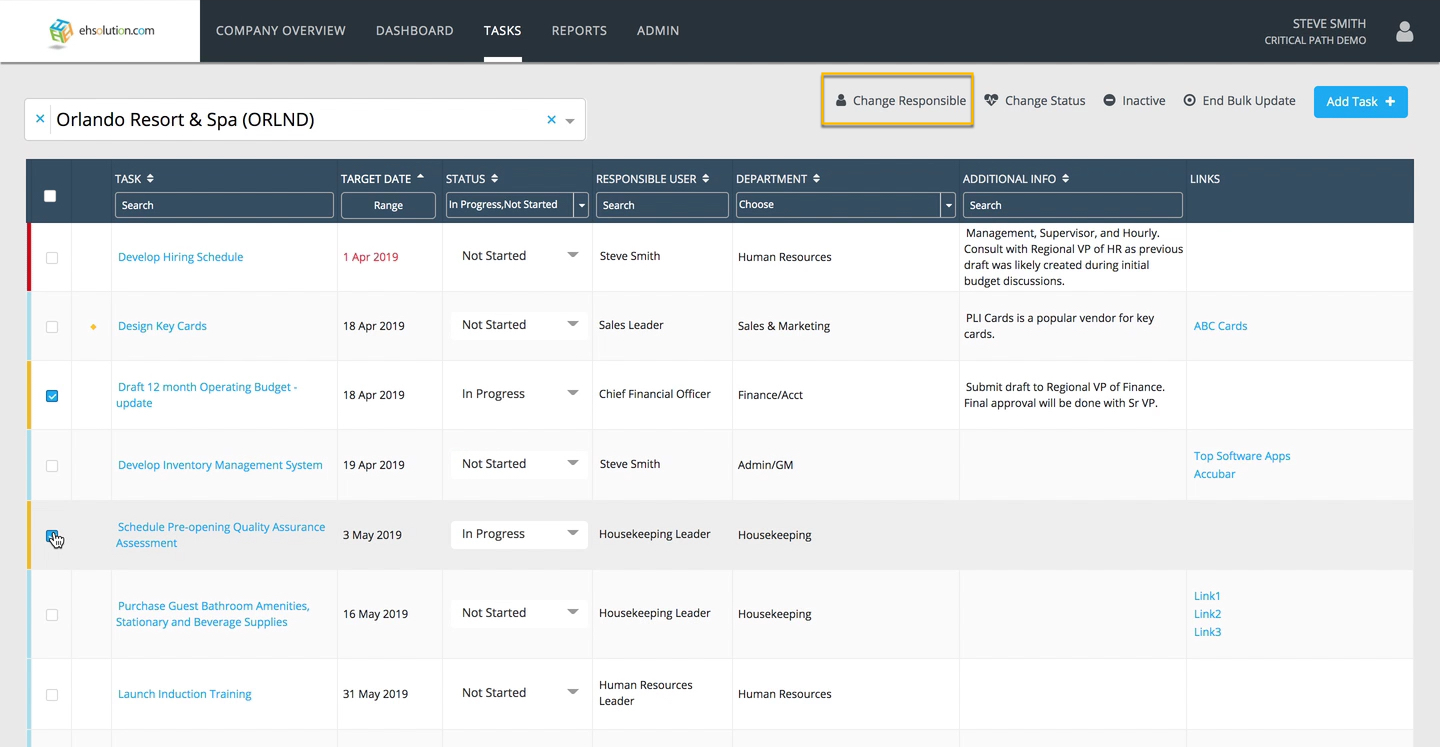Expand the Orlando Resort & Spa facility dropdown arrow

(x=570, y=121)
